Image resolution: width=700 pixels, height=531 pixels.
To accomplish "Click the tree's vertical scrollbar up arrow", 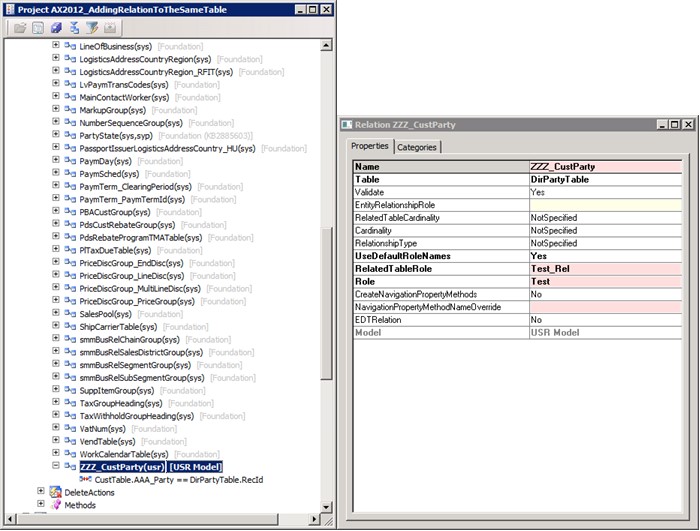I will point(326,45).
